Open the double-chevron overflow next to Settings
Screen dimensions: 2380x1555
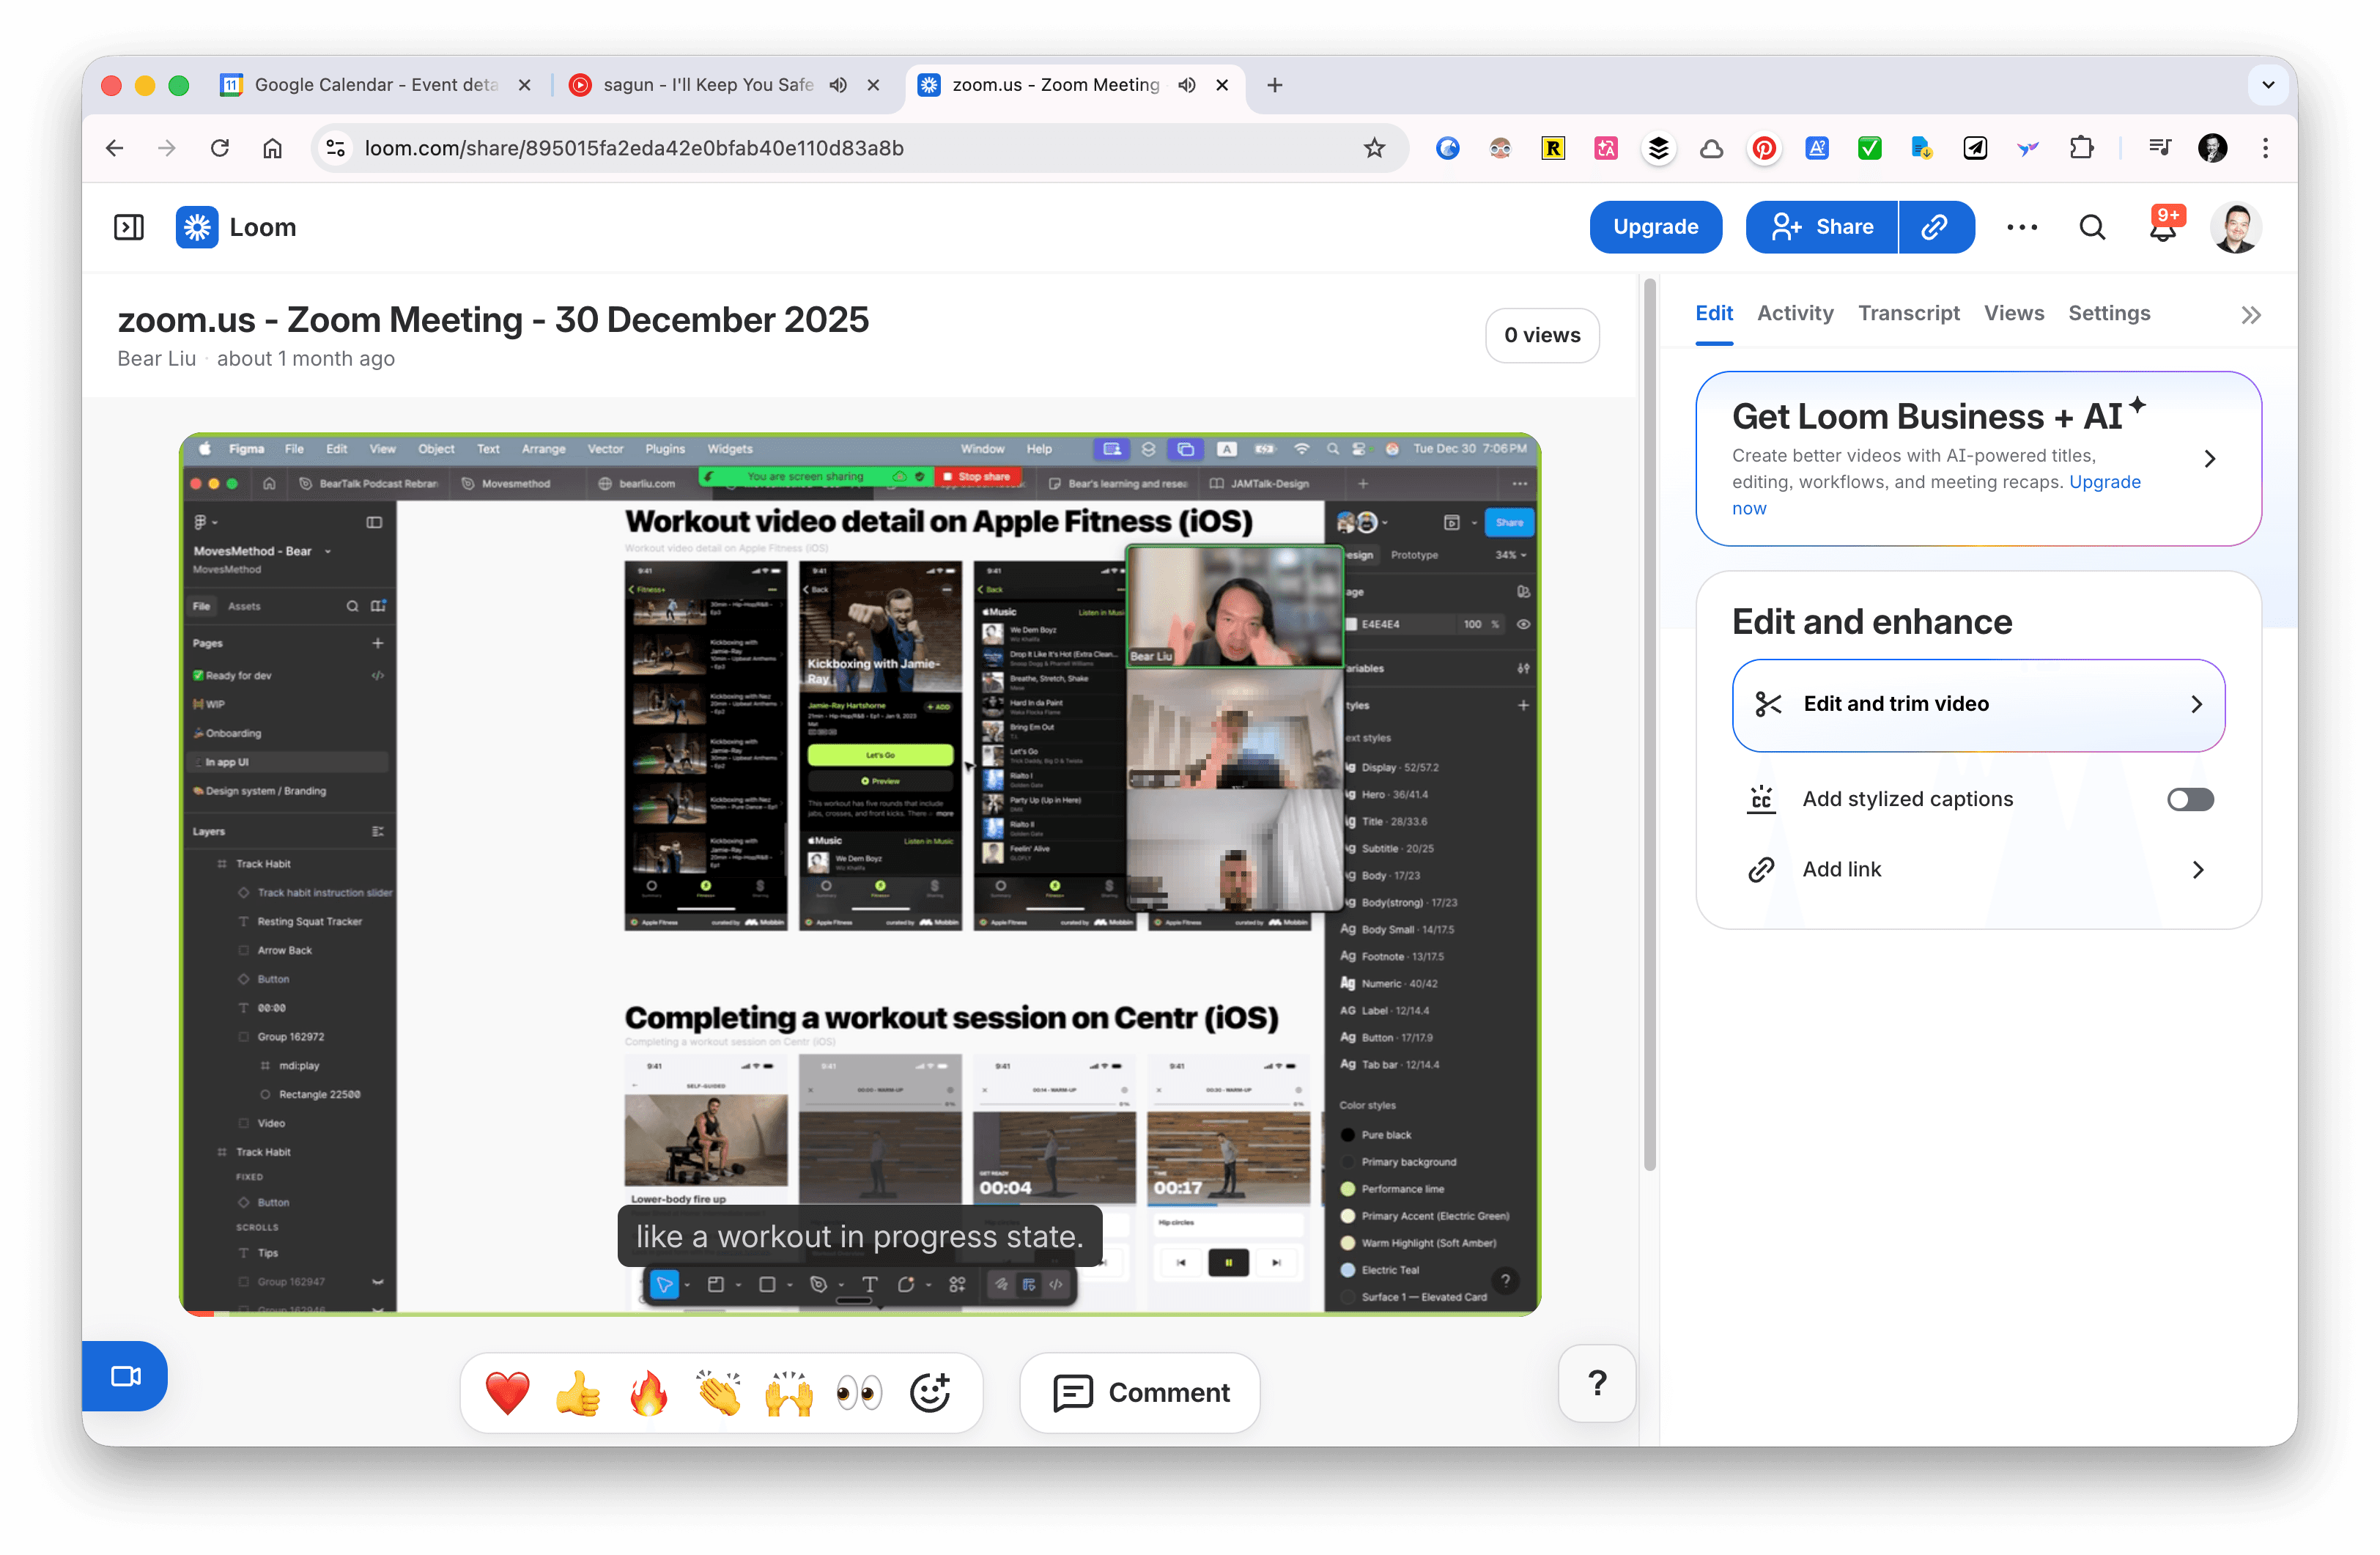coord(2251,314)
